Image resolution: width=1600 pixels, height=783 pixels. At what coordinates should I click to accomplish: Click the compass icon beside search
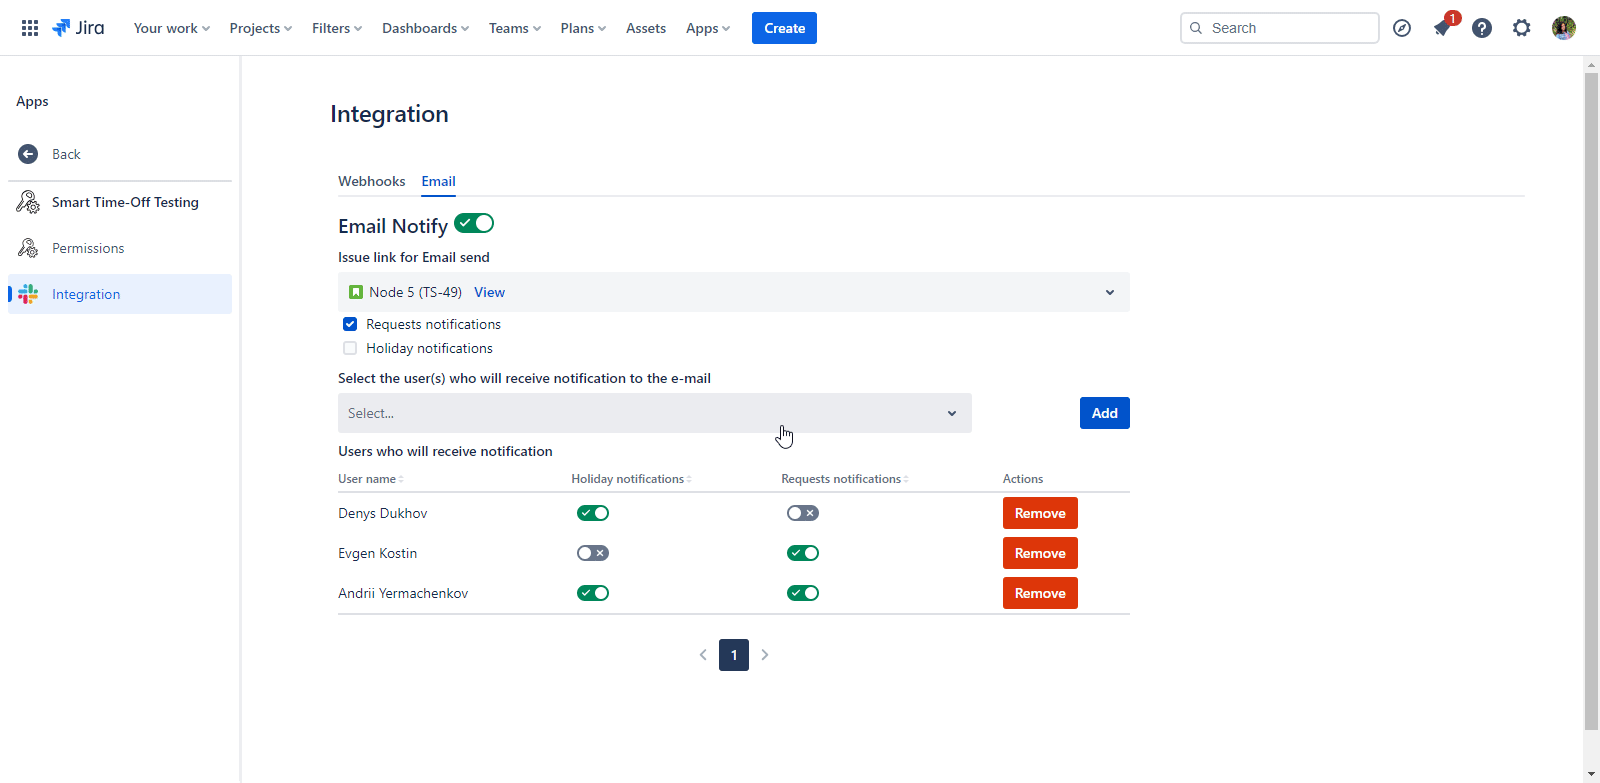pyautogui.click(x=1402, y=28)
